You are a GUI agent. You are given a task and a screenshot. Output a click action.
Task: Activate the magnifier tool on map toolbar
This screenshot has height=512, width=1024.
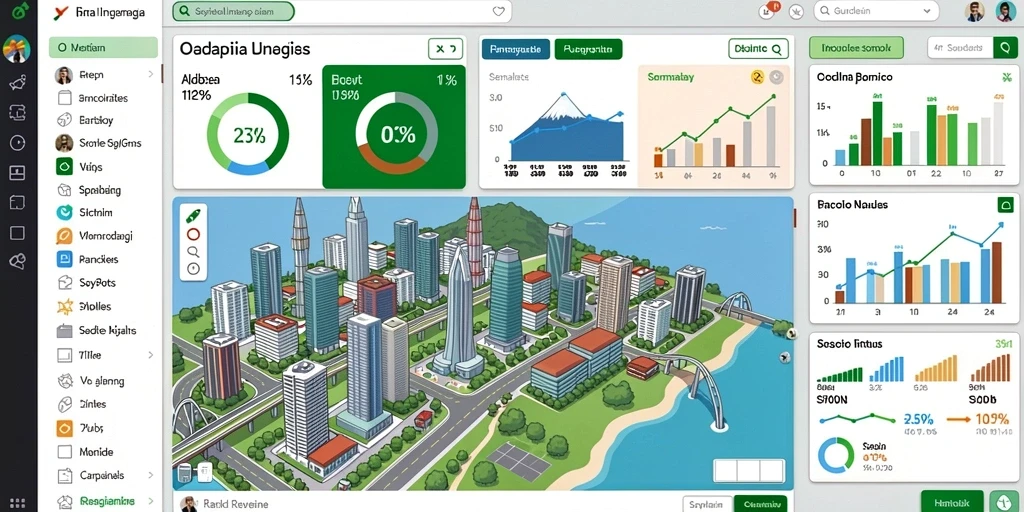coord(193,251)
